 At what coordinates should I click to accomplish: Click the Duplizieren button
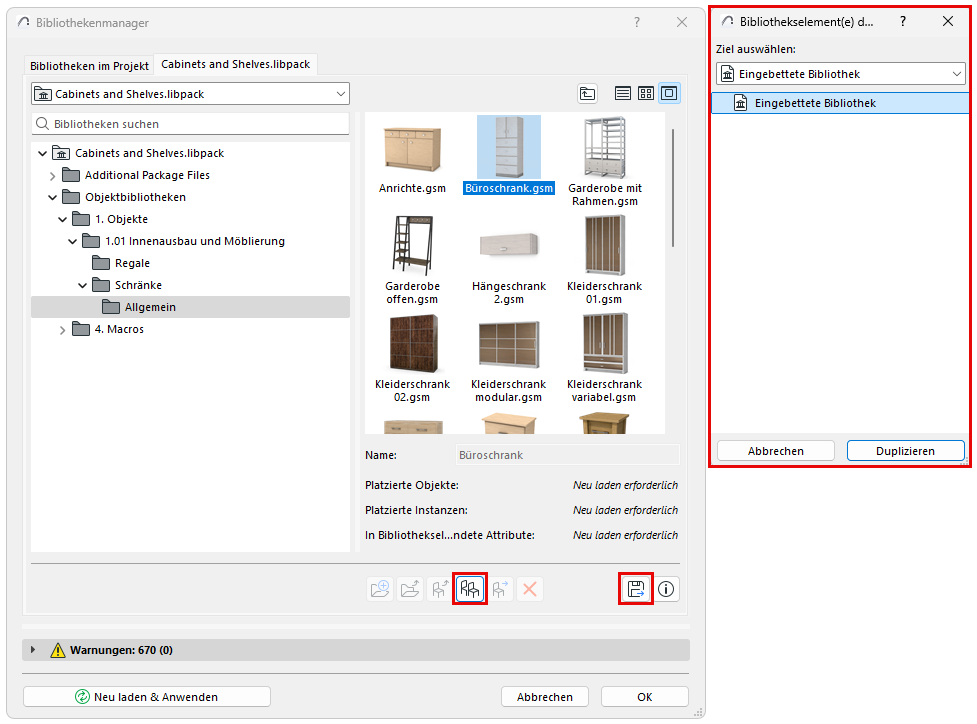point(905,450)
